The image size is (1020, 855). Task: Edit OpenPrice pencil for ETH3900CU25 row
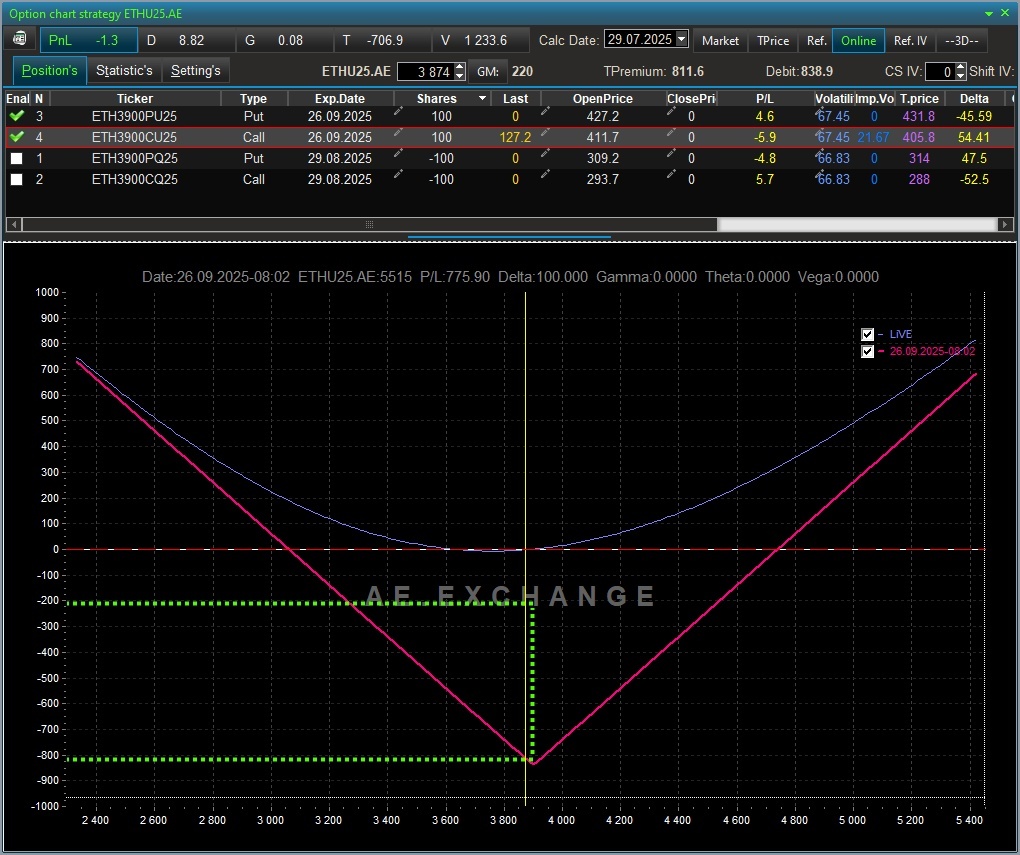click(x=545, y=132)
